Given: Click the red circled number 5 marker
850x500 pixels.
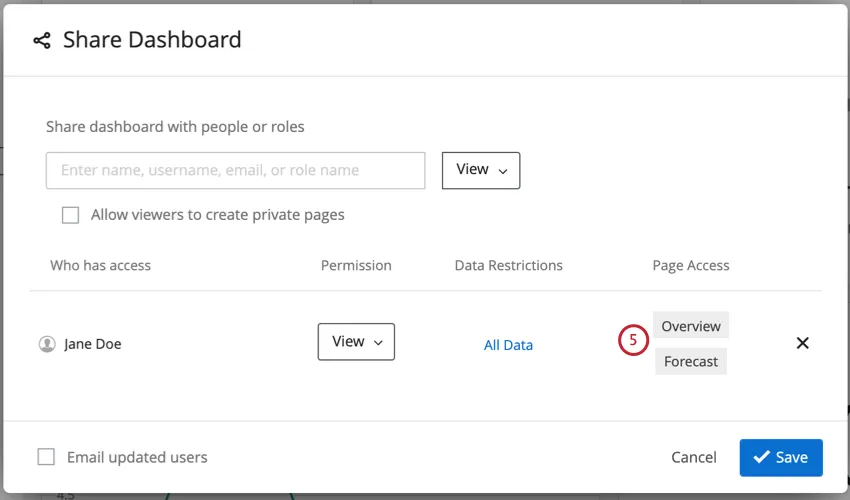Looking at the screenshot, I should (x=633, y=341).
